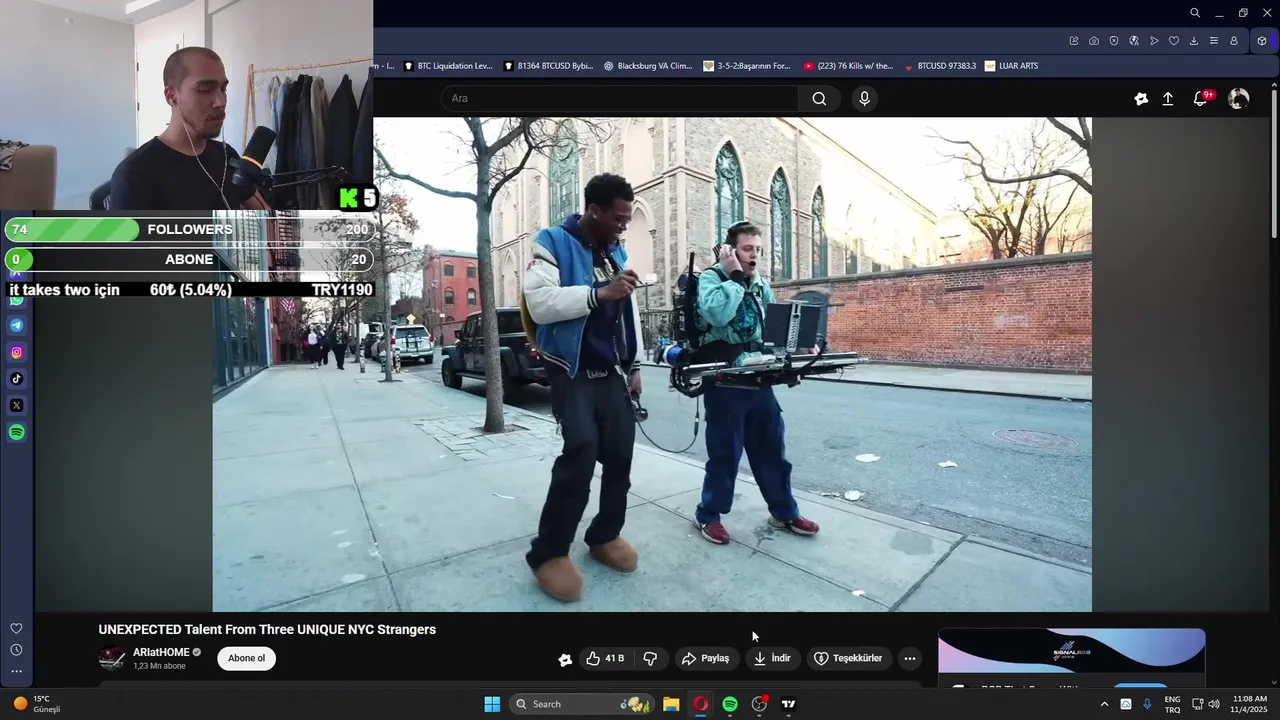Click the translate page globe icon

click(1134, 41)
